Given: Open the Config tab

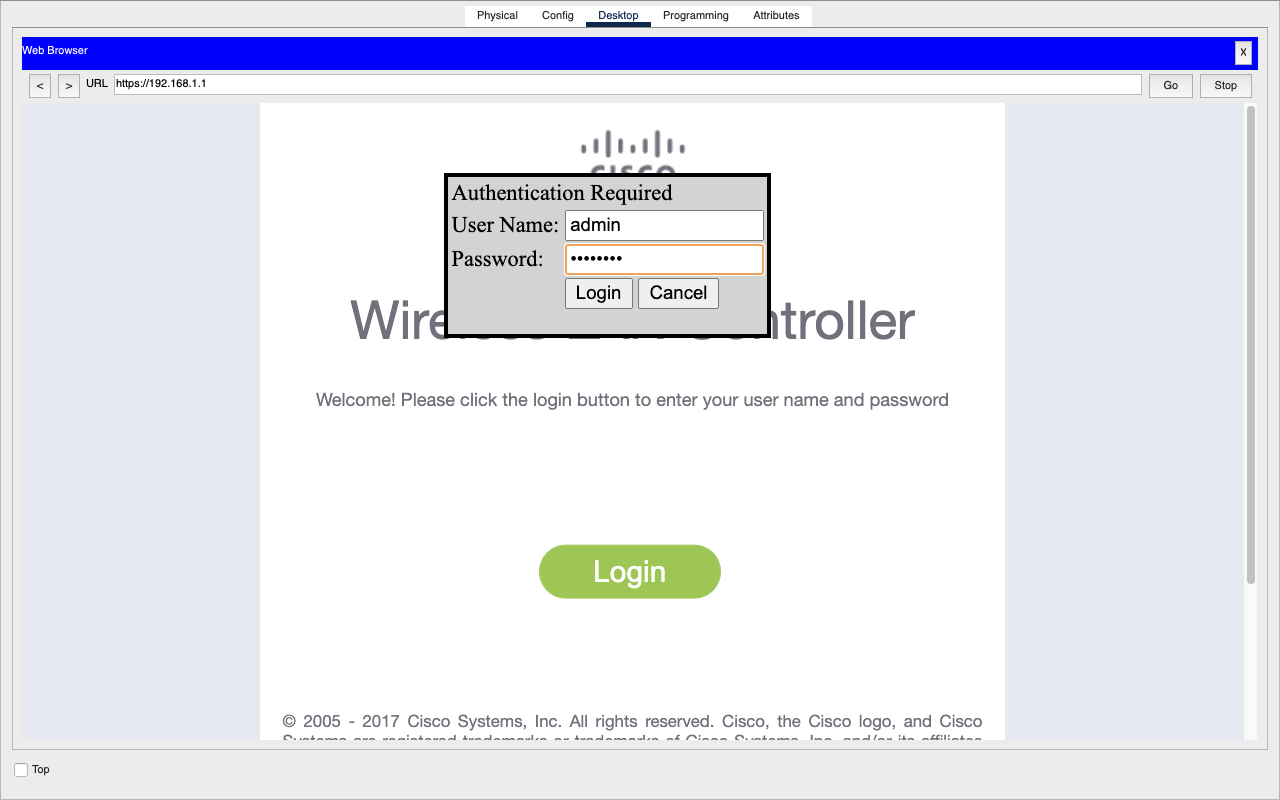Looking at the screenshot, I should [558, 16].
